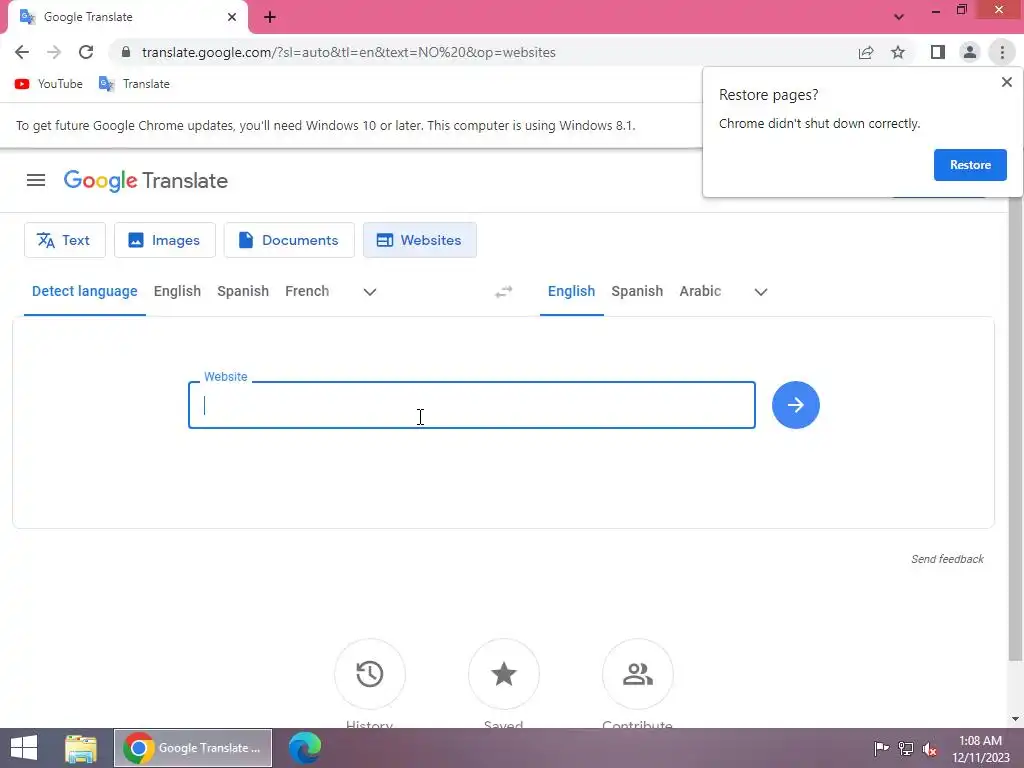Switch to the Images mode tab
The width and height of the screenshot is (1024, 768).
(165, 240)
